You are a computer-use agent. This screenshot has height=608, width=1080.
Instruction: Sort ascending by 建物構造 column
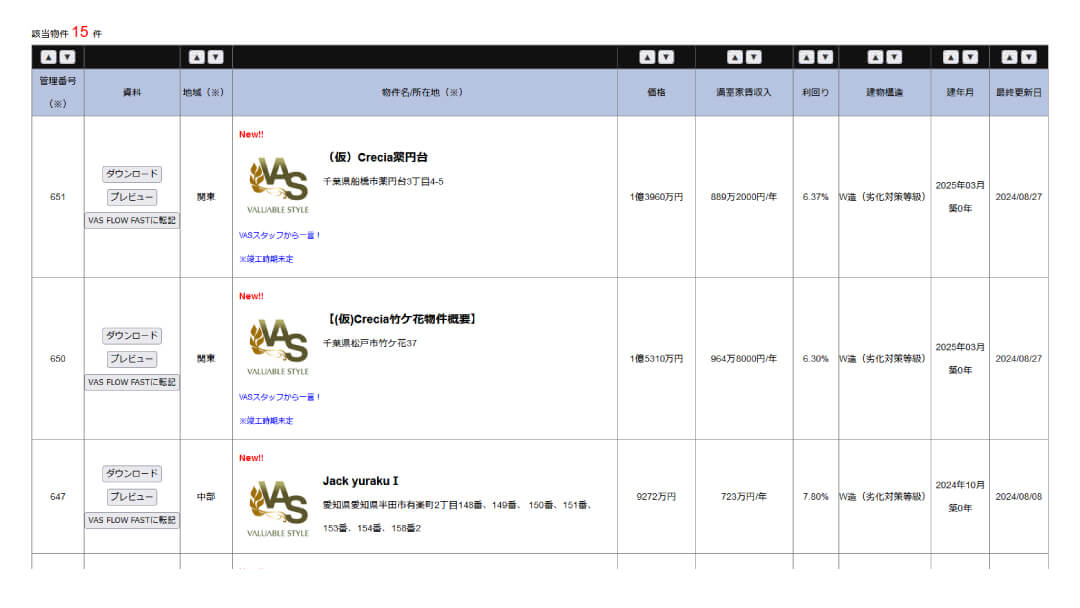pos(876,57)
